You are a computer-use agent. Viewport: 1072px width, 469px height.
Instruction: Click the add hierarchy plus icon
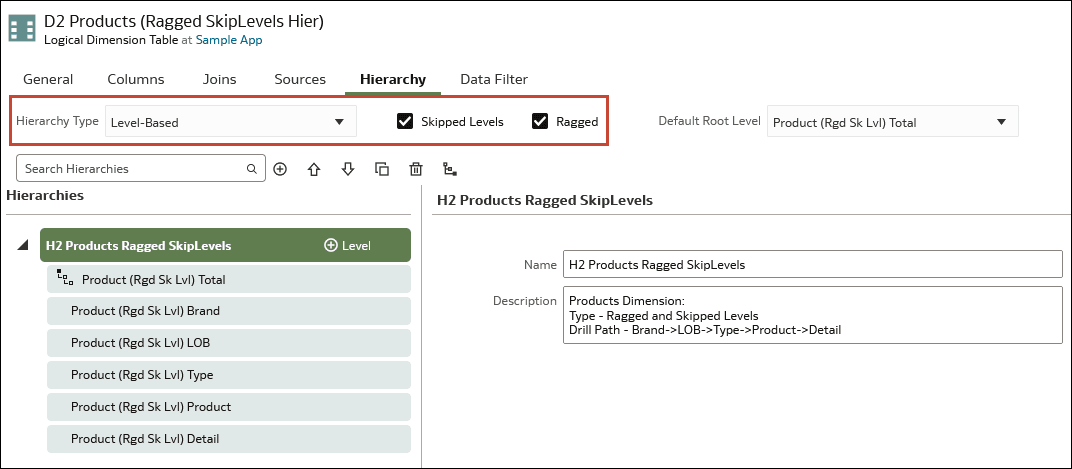coord(280,169)
